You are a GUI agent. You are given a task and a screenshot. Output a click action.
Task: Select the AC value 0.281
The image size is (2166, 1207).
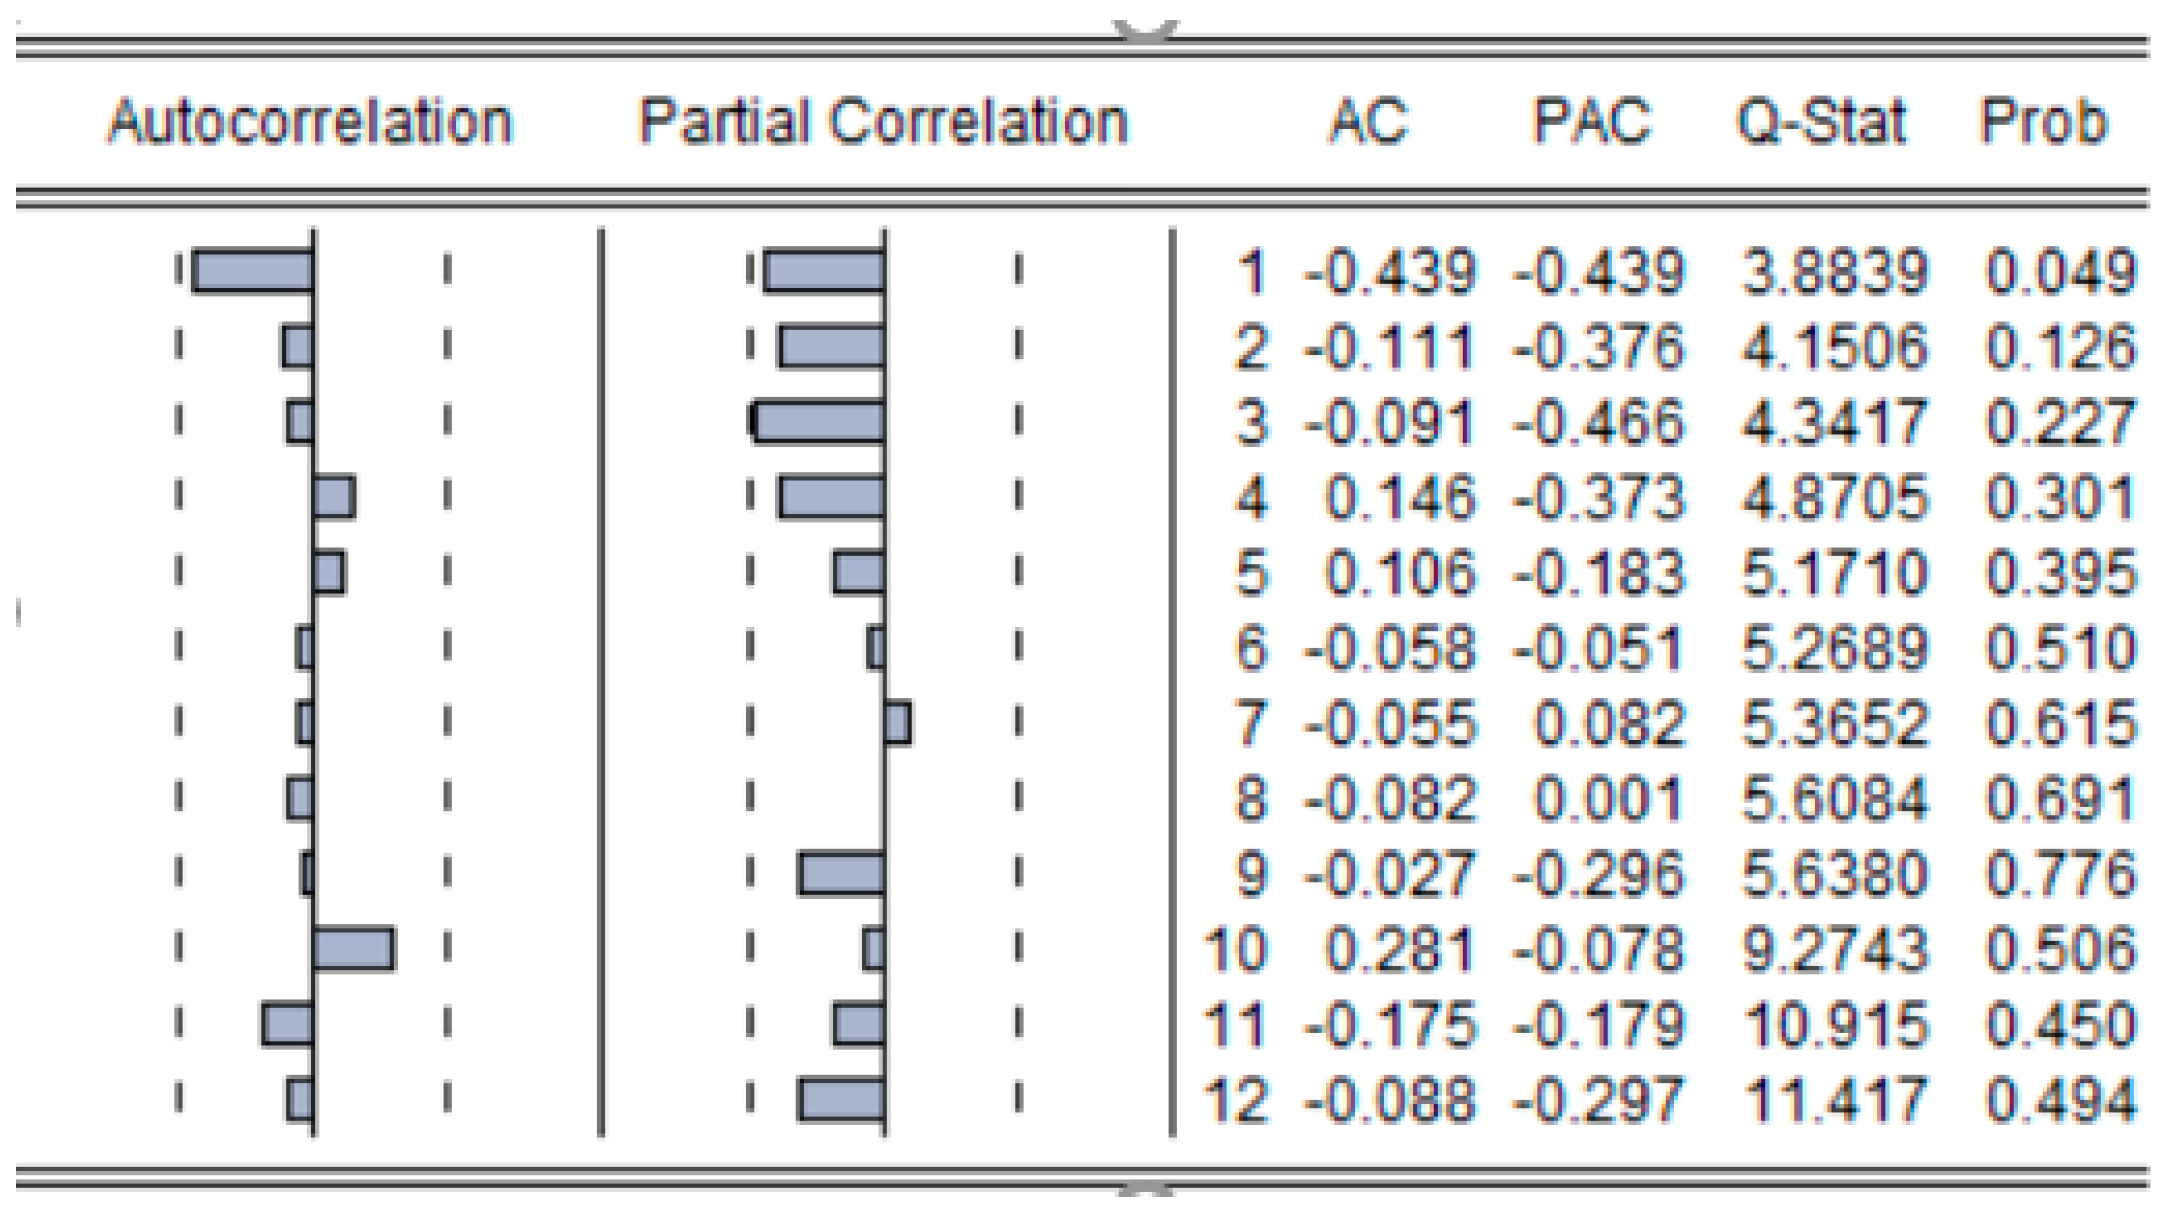coord(1400,949)
